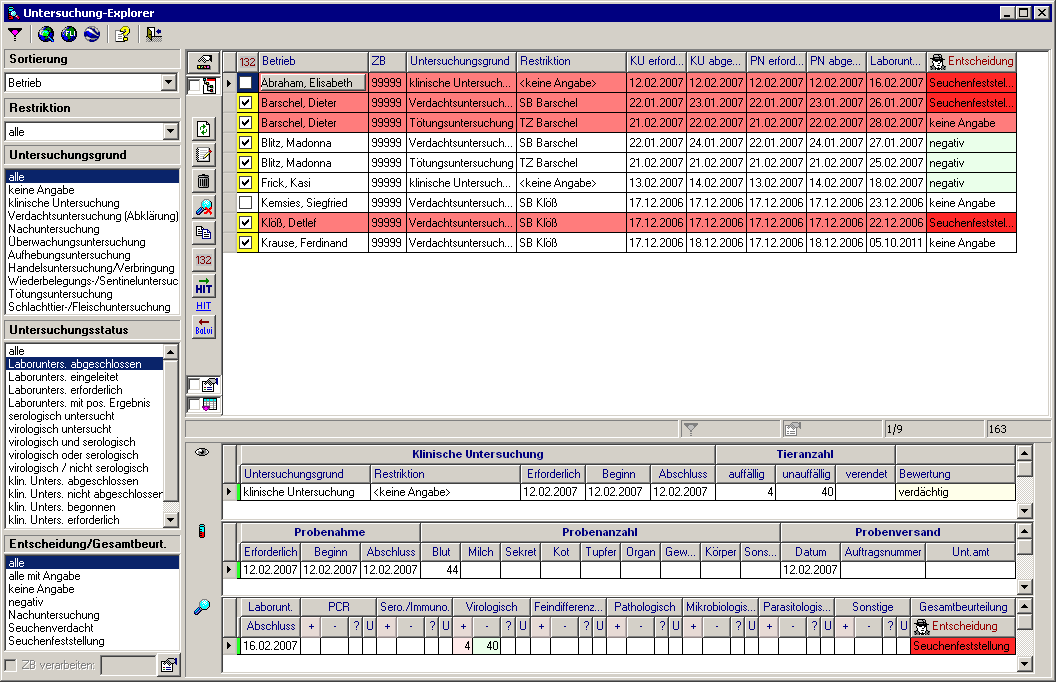Screen dimensions: 1056x682
Task: Click down arrow of Probenahme panel scrollbar
Action: 1024,586
